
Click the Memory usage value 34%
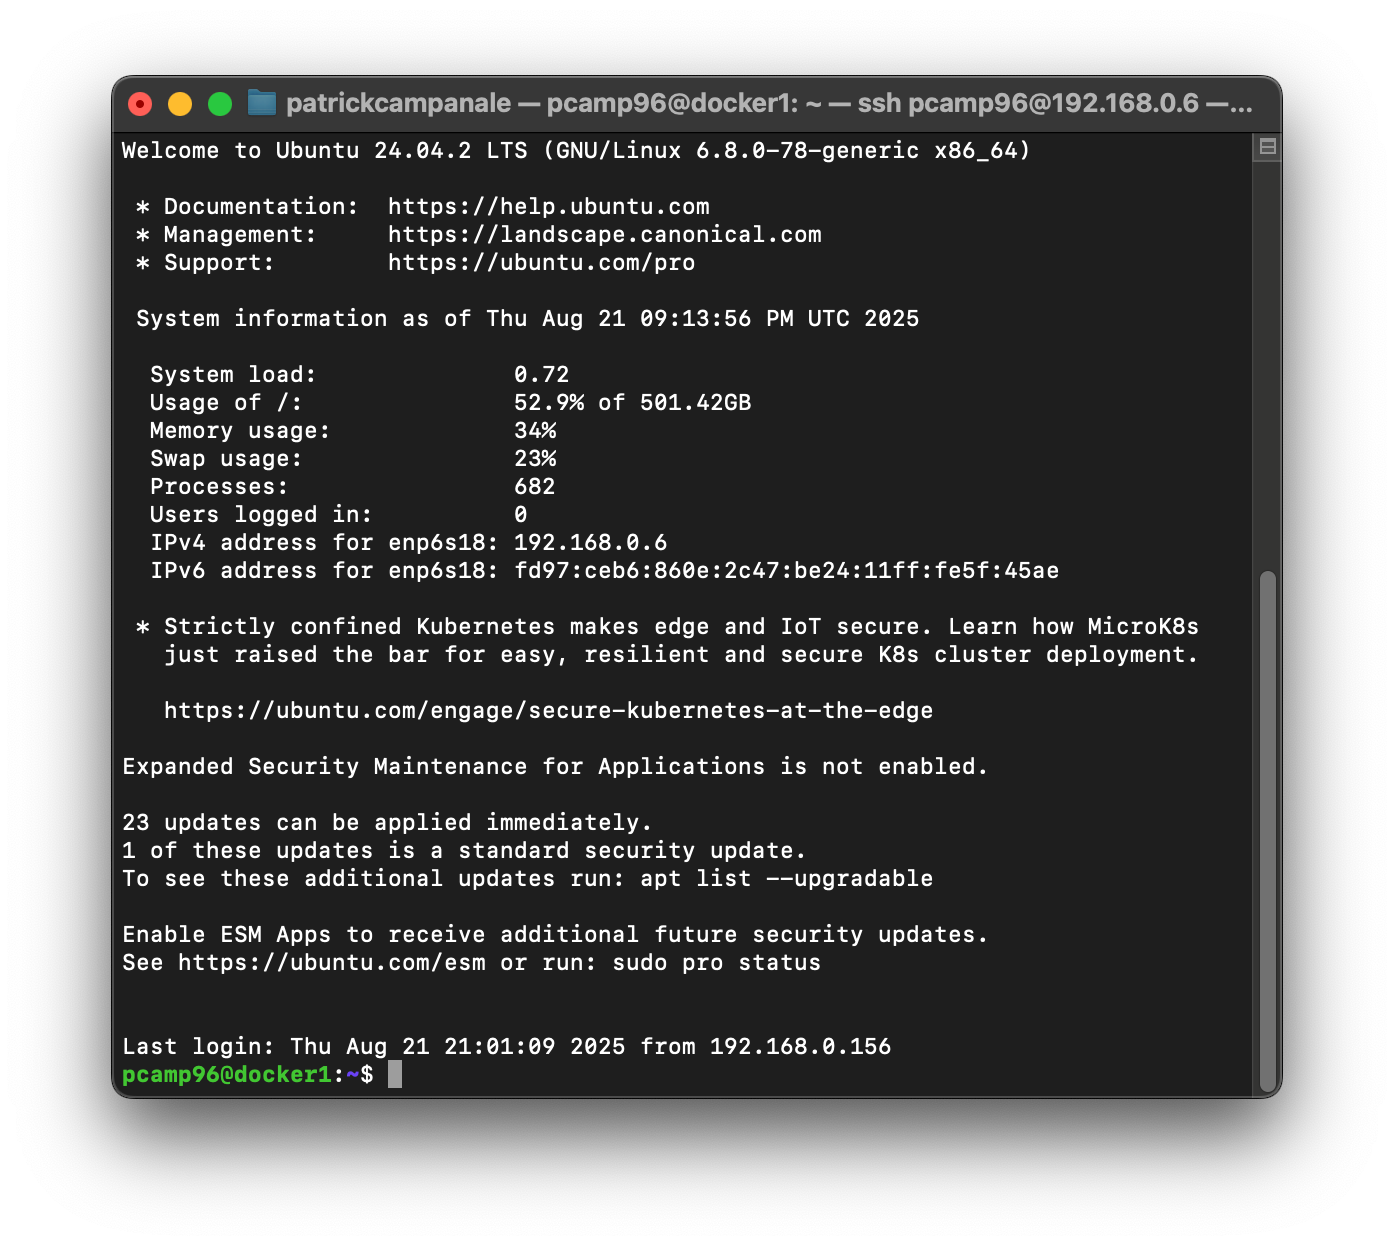[x=535, y=431]
